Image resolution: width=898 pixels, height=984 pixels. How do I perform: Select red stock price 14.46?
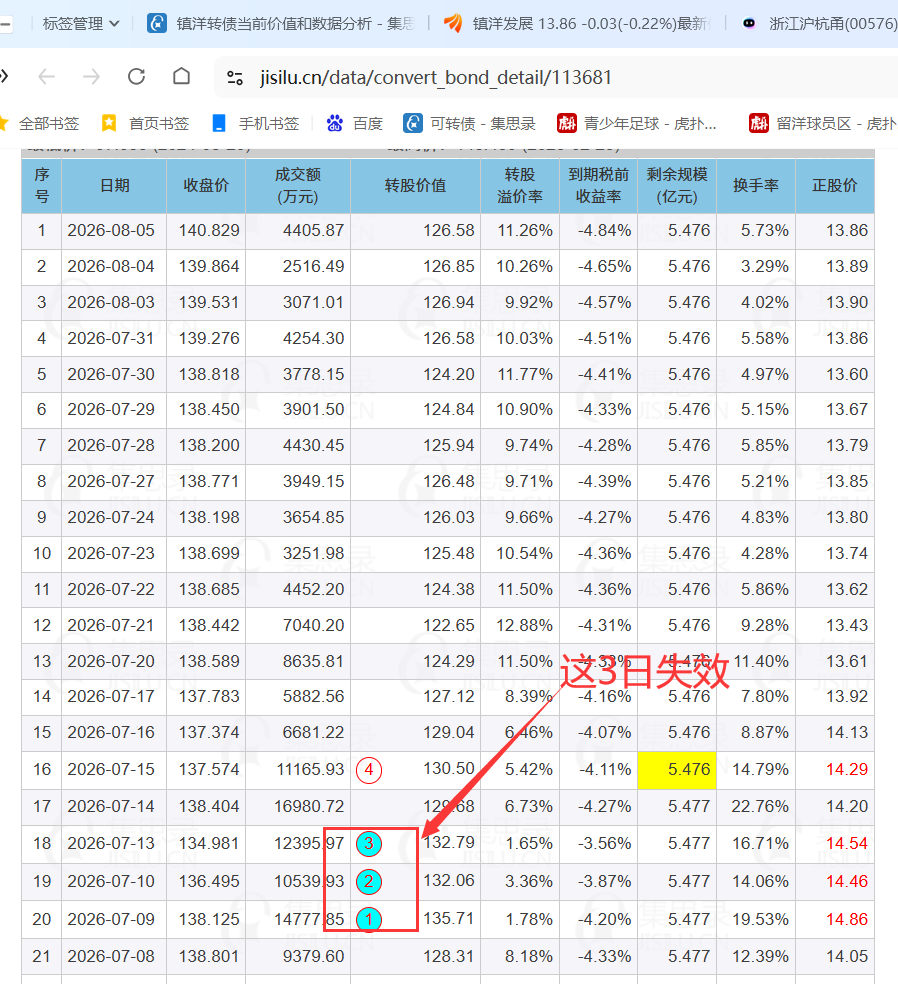[847, 881]
